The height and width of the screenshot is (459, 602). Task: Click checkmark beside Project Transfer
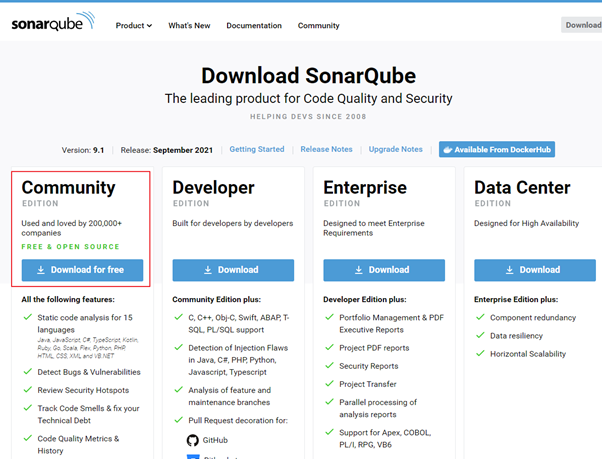329,383
